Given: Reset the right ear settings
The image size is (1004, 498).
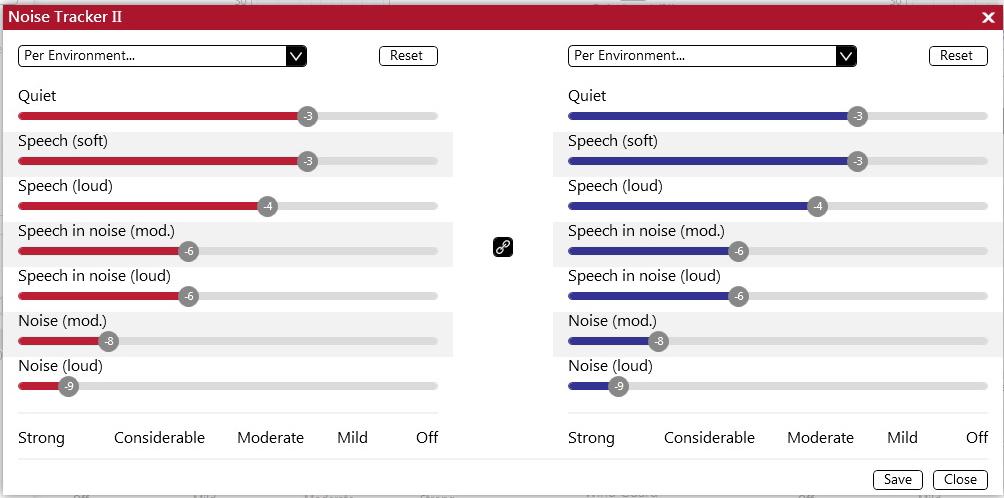Looking at the screenshot, I should click(x=959, y=56).
